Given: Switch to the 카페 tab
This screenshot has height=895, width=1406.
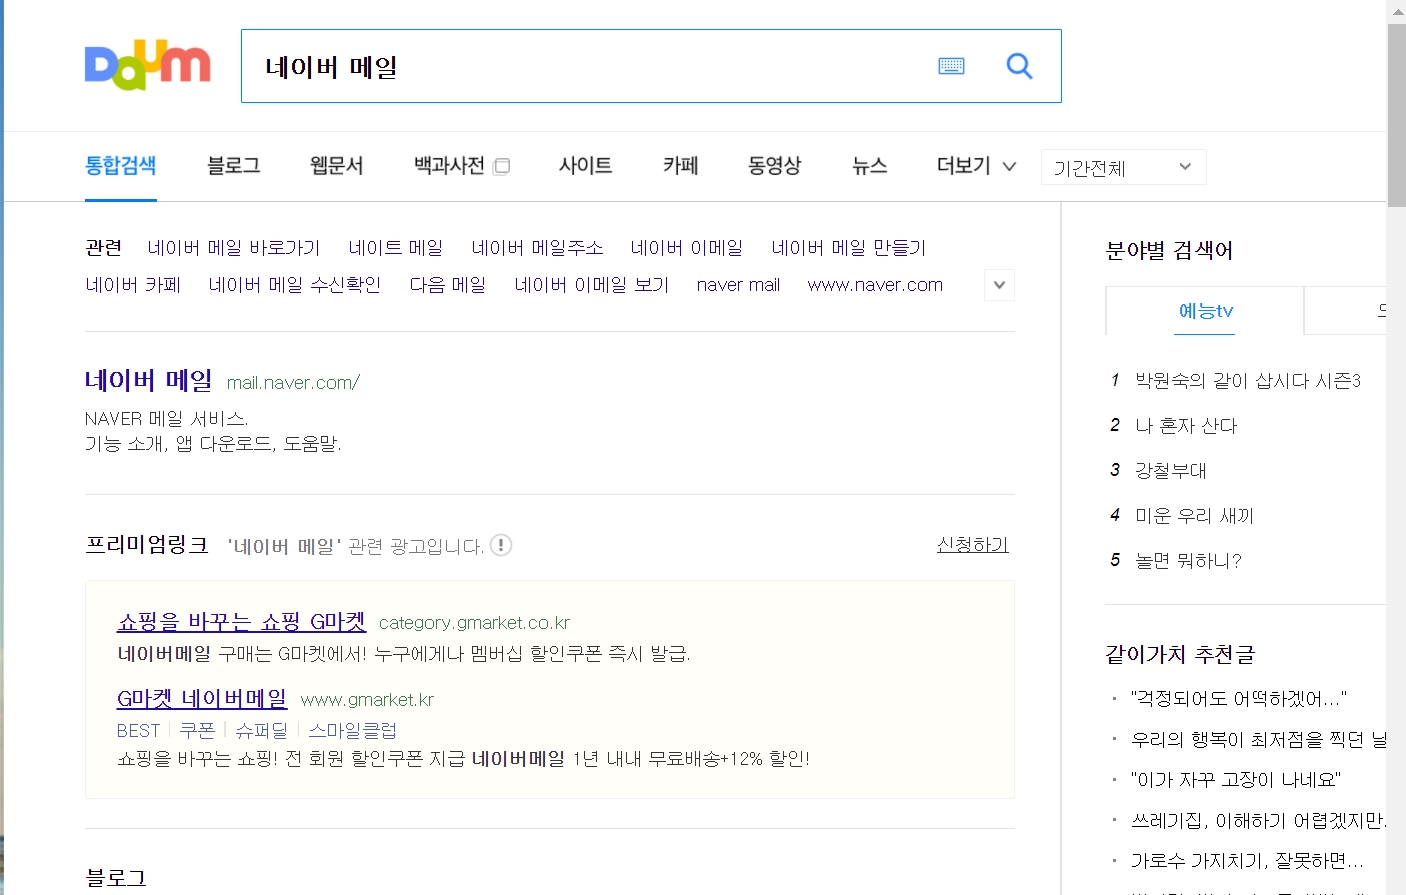Looking at the screenshot, I should pos(680,166).
